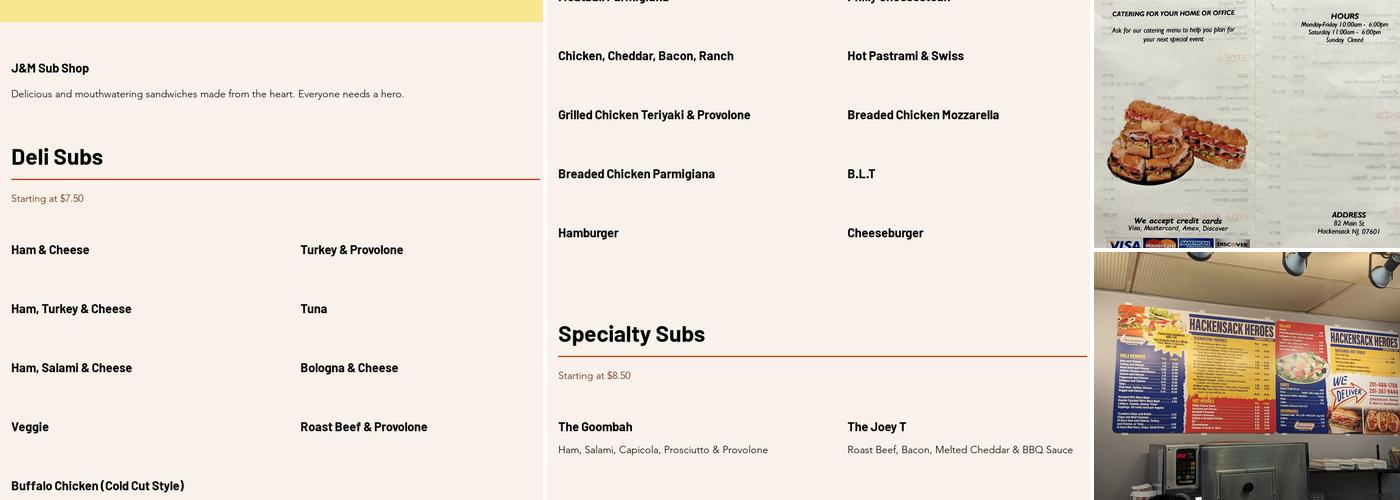Click the Ham & Cheese menu item
The image size is (1400, 500).
point(50,250)
